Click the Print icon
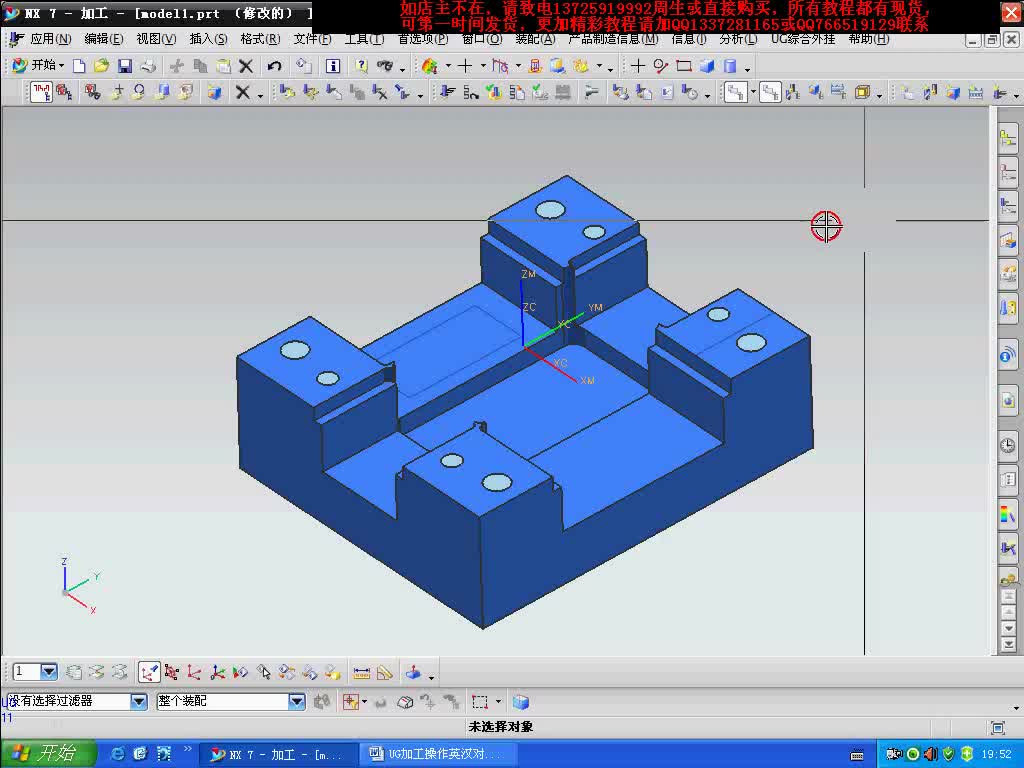Screen dimensions: 1024x768 (148, 66)
